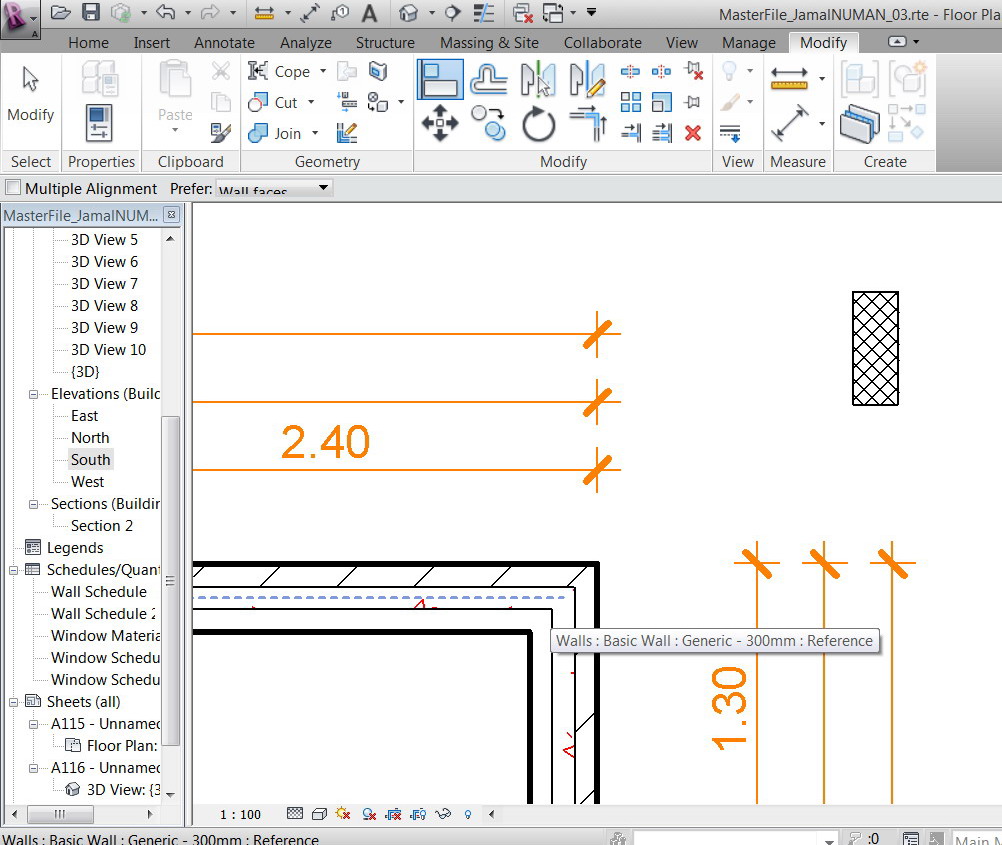Select the Pin tool
Viewport: 1002px width, 845px height.
[x=693, y=102]
